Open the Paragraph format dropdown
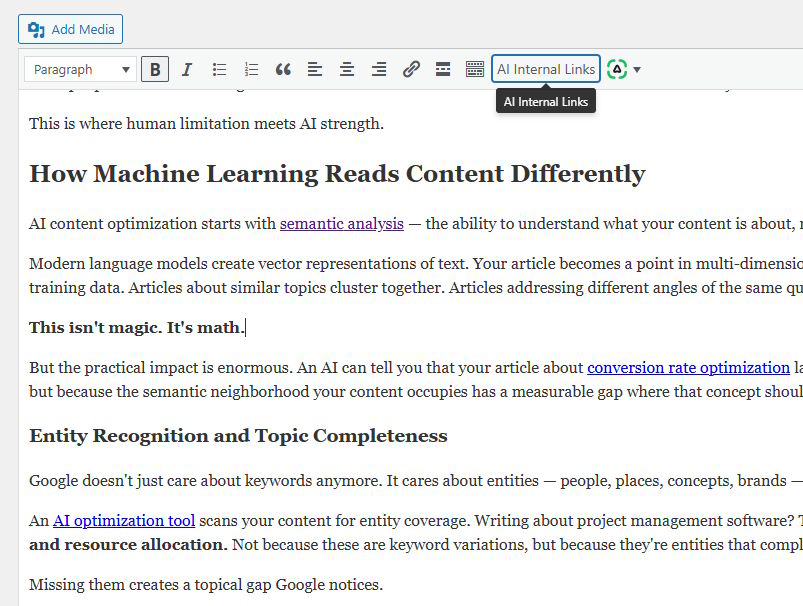This screenshot has height=606, width=803. pos(82,69)
